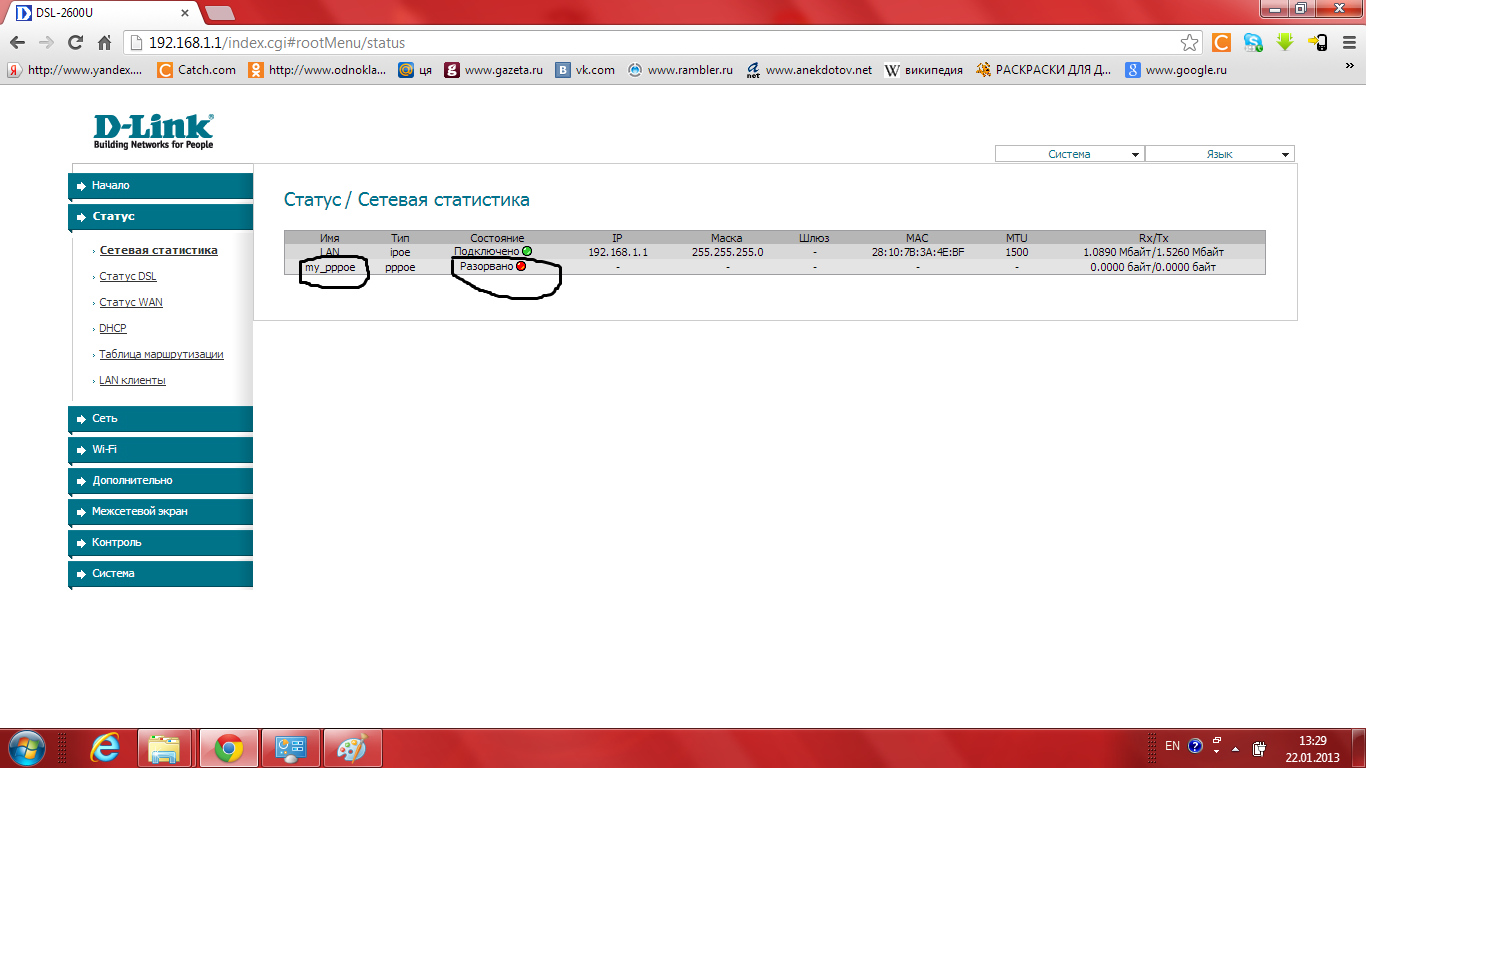Switch to Chrome on the taskbar

coord(229,748)
